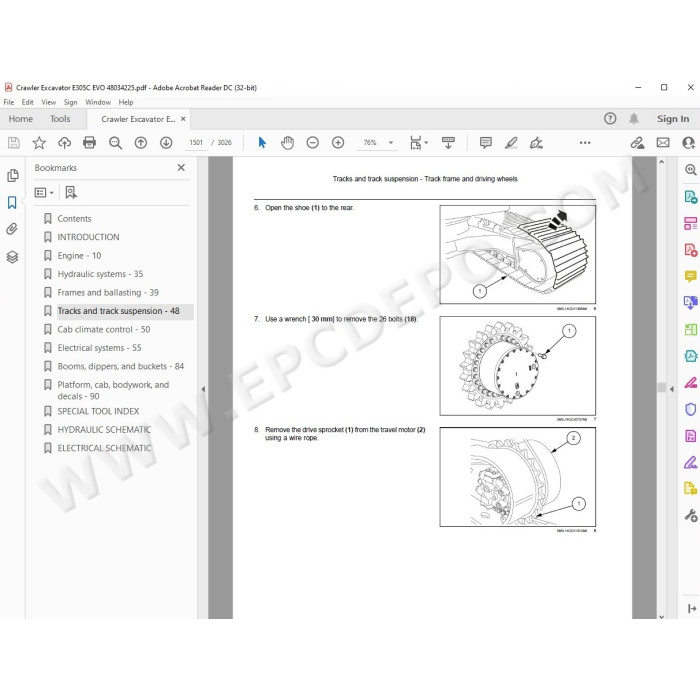Image resolution: width=700 pixels, height=700 pixels.
Task: Click the scrolling mode icon
Action: tap(448, 143)
